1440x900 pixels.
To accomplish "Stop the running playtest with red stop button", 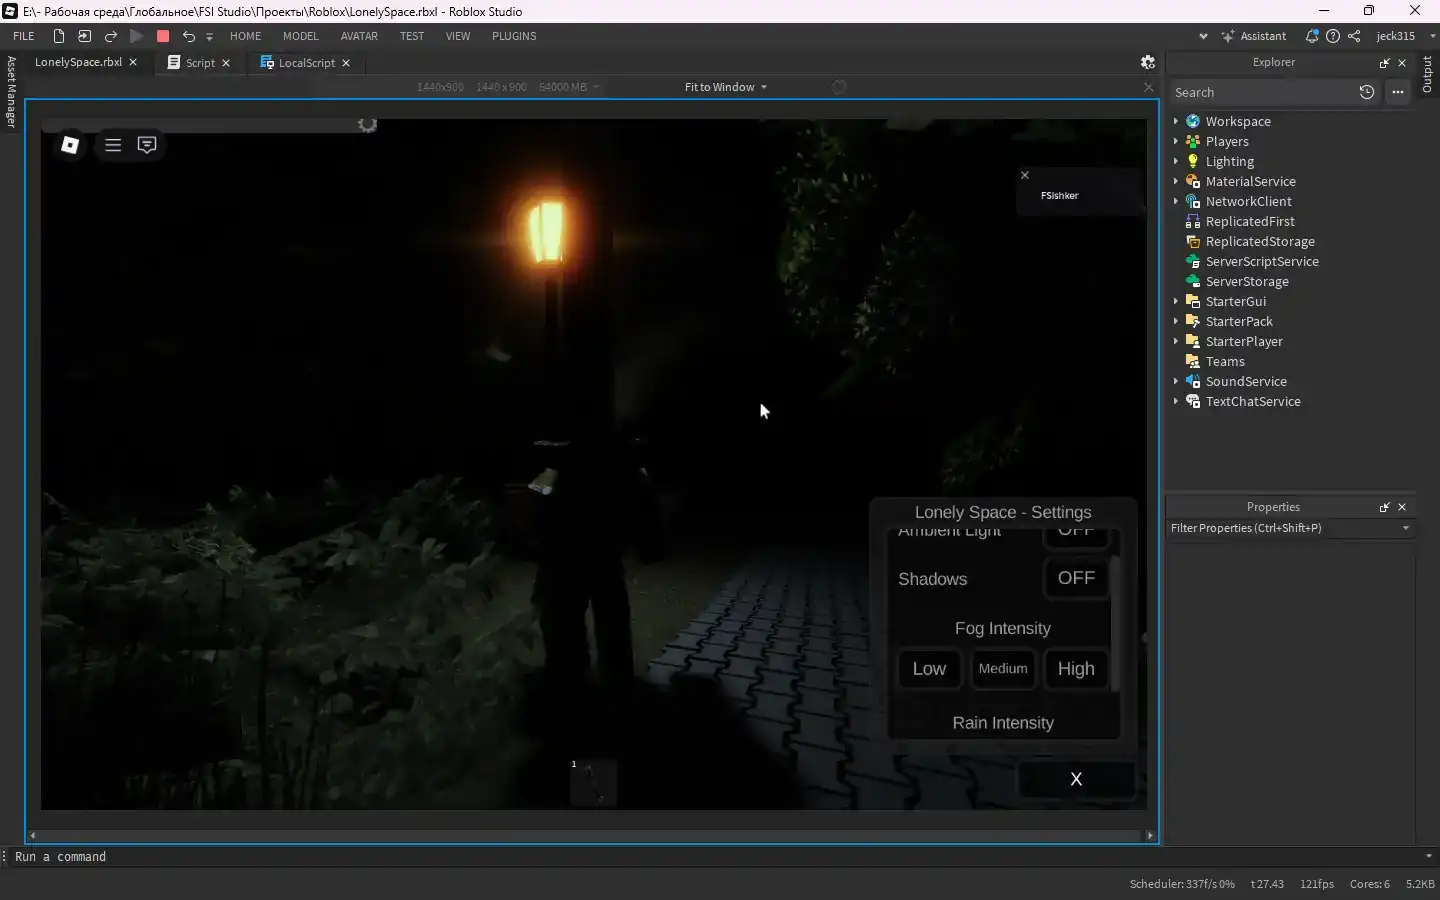I will tap(163, 36).
